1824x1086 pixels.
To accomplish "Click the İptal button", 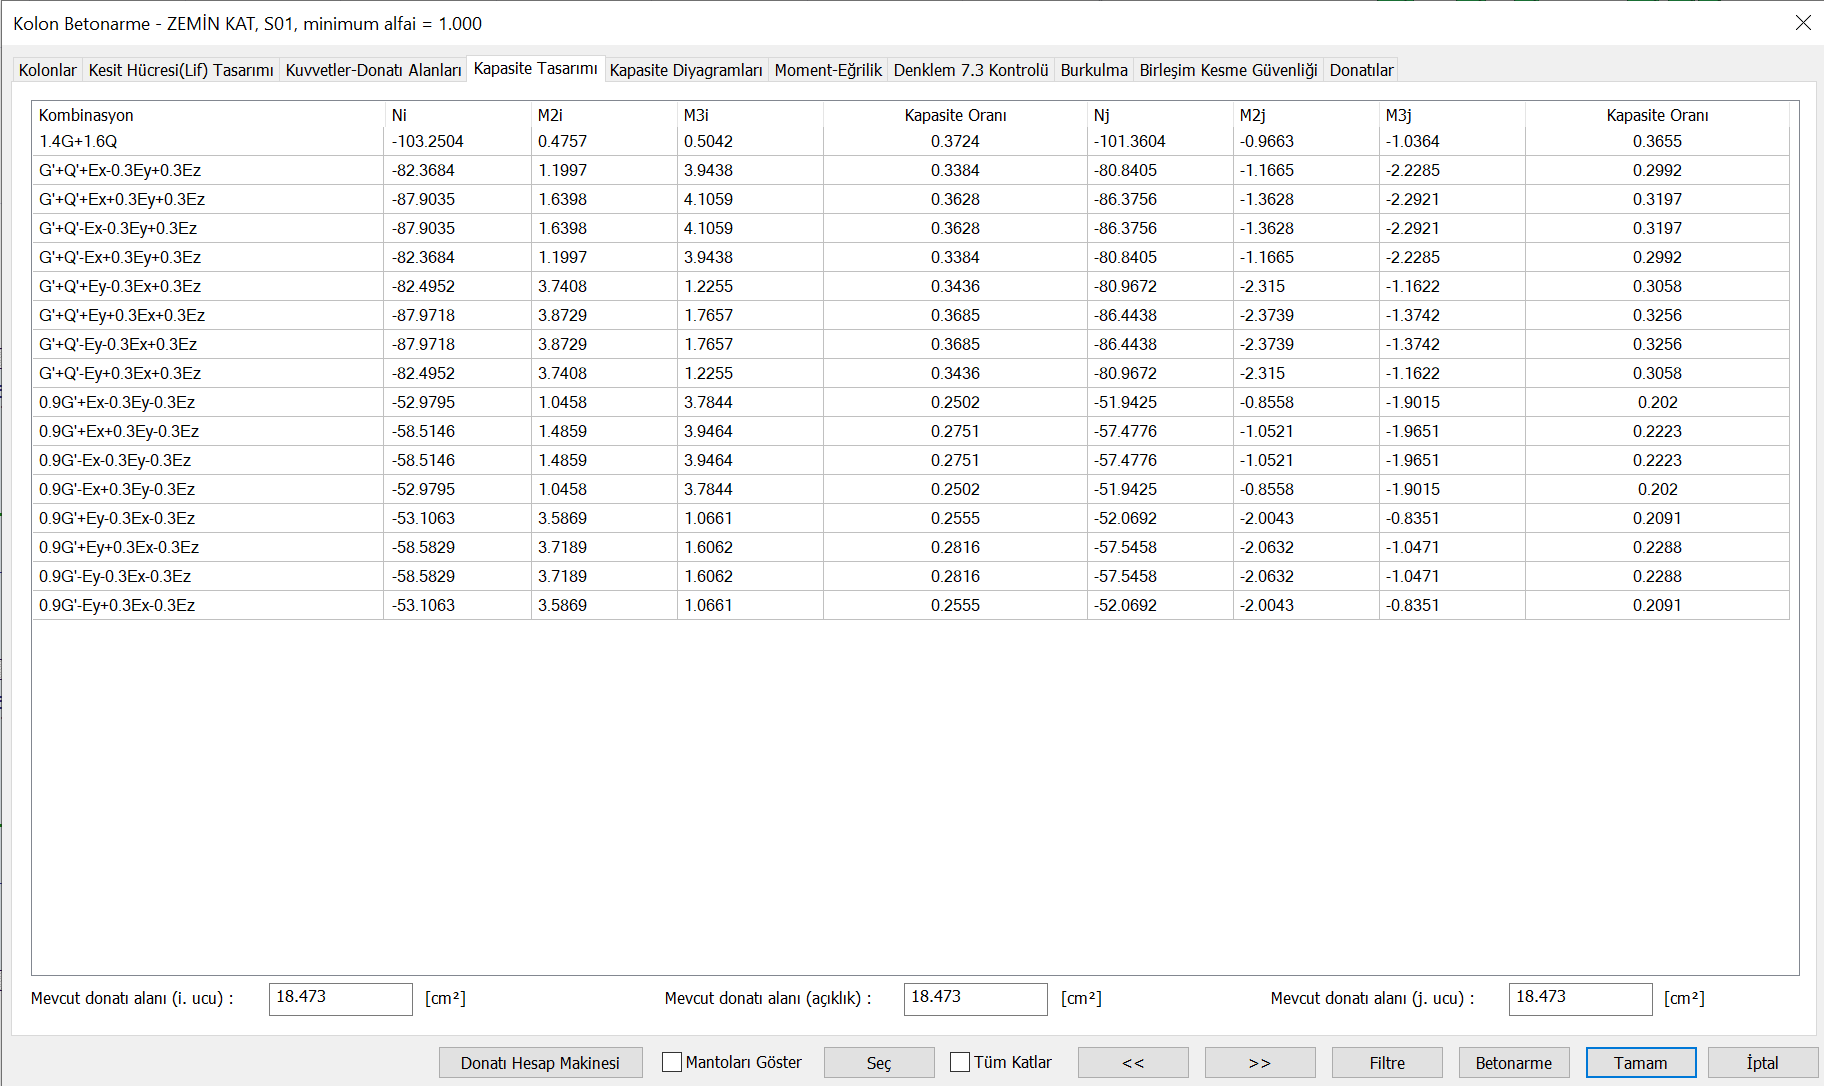I will point(1761,1062).
